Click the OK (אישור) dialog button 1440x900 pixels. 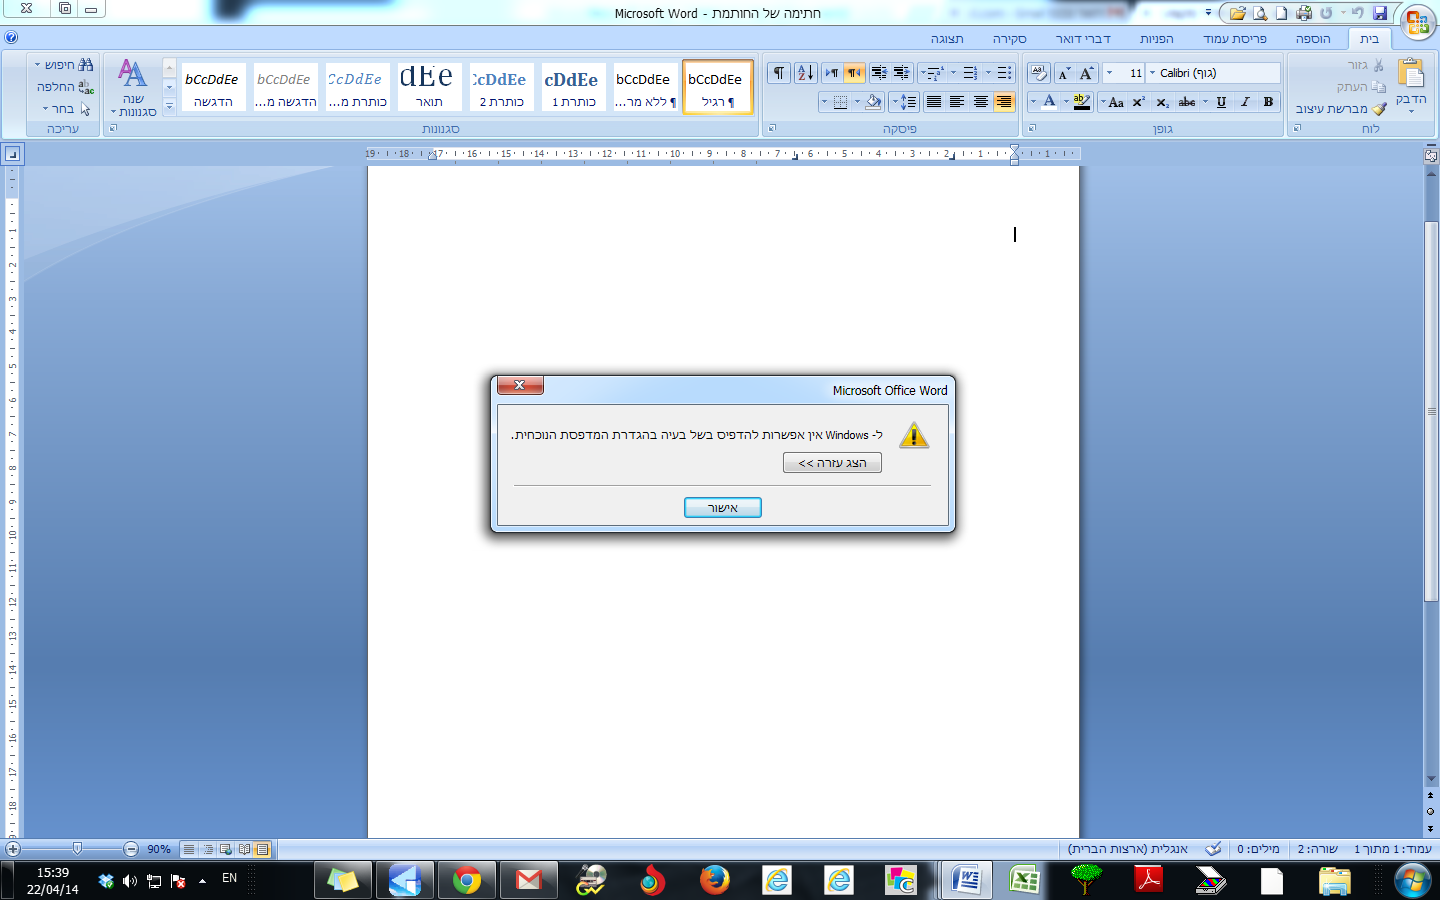723,508
